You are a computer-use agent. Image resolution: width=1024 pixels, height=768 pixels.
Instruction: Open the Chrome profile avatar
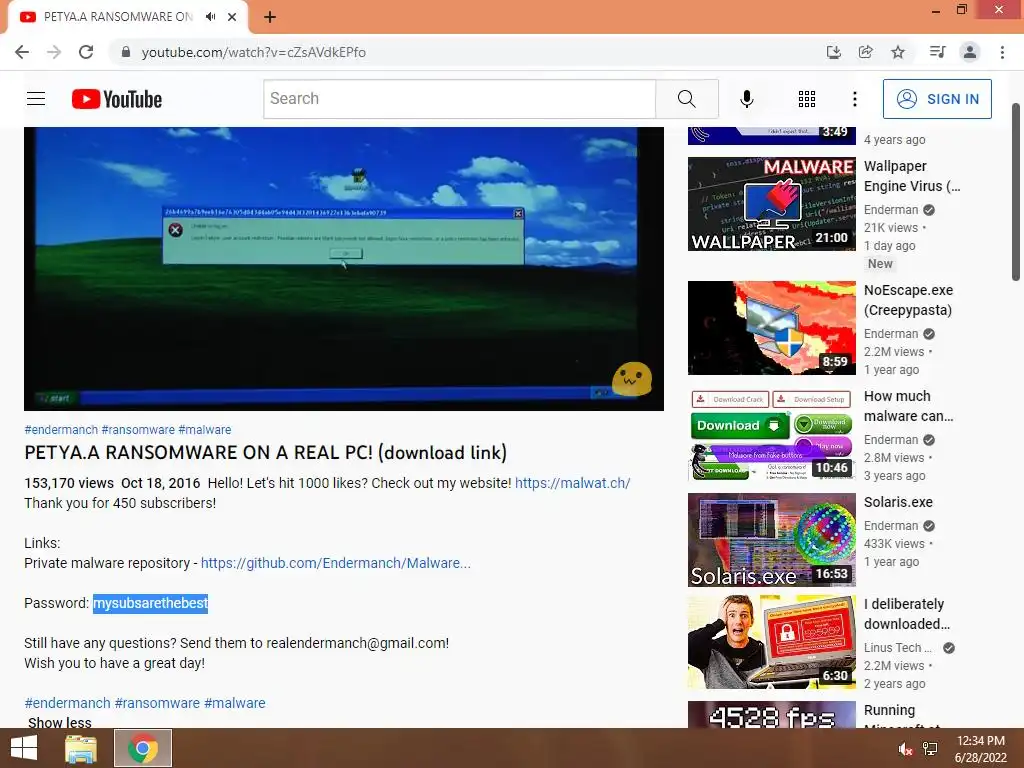[x=970, y=52]
